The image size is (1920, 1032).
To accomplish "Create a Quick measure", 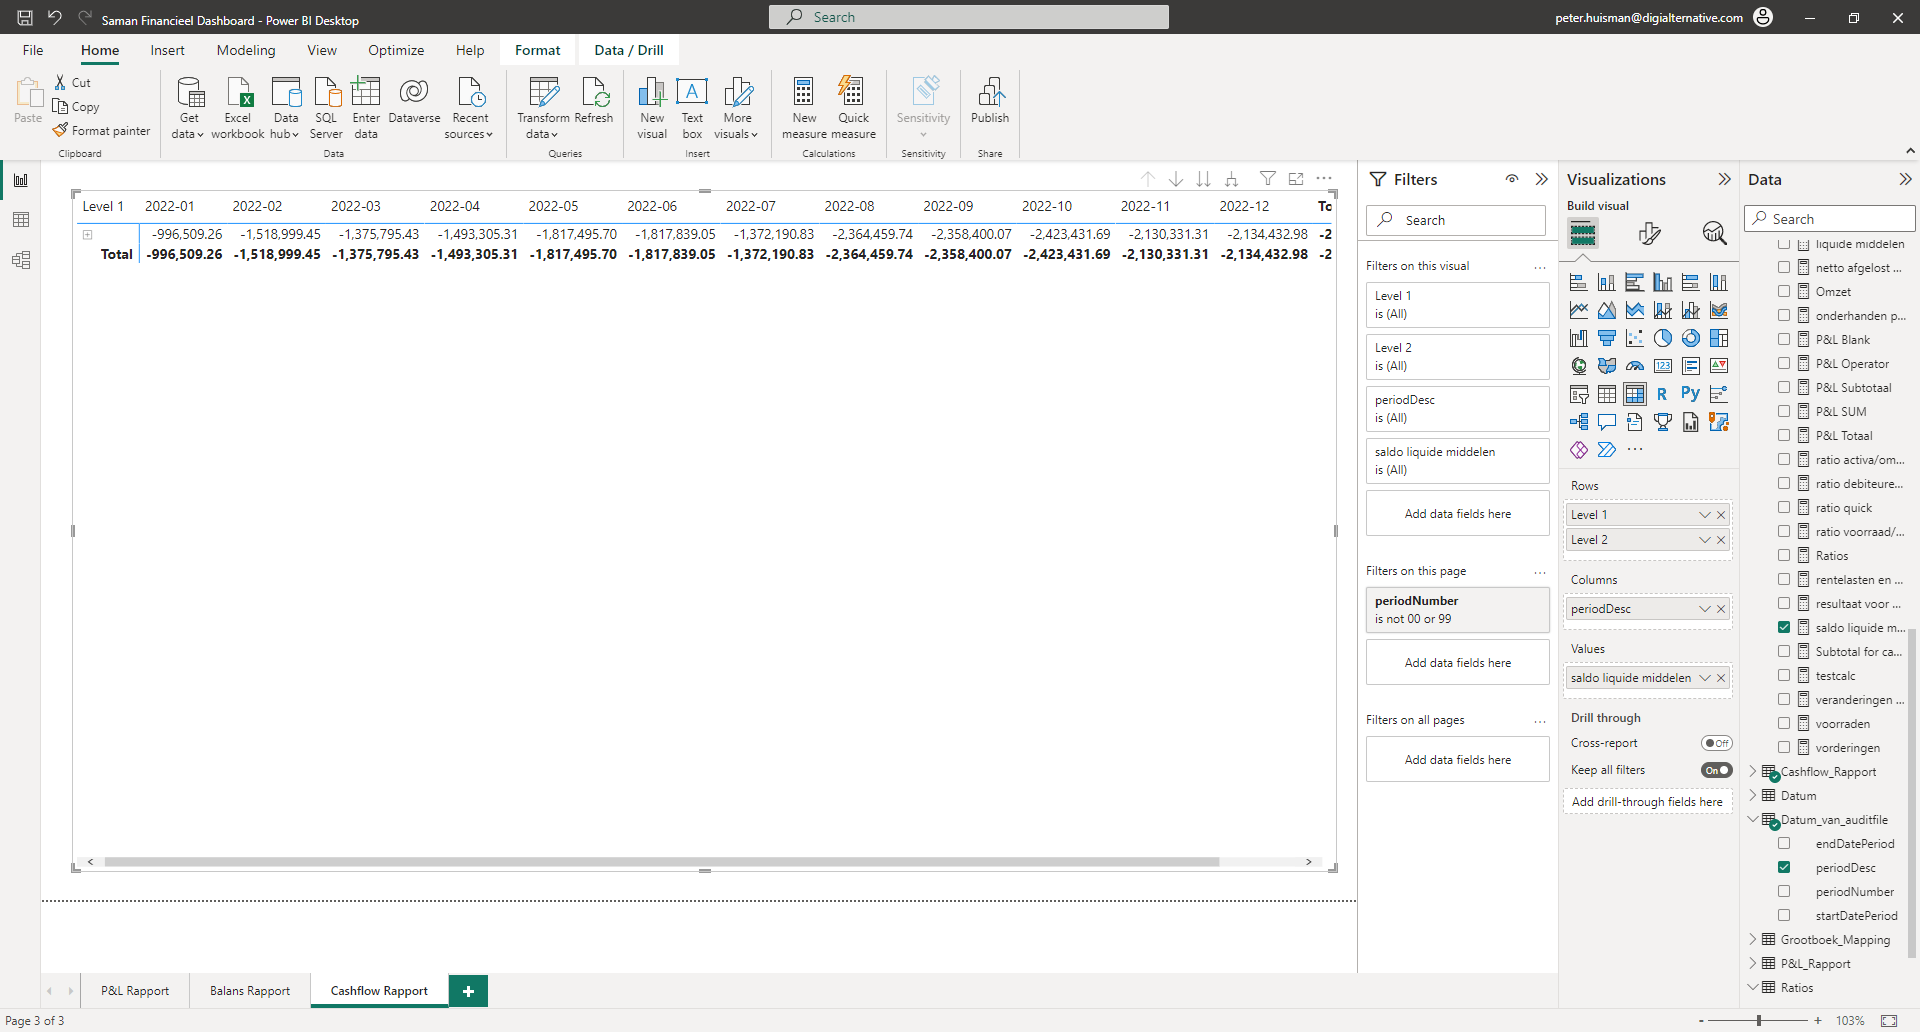I will (x=853, y=108).
